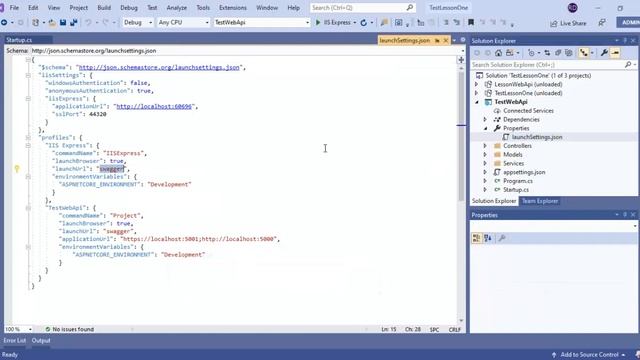640x360 pixels.
Task: Click the Save All toolbar icon
Action: click(x=73, y=23)
